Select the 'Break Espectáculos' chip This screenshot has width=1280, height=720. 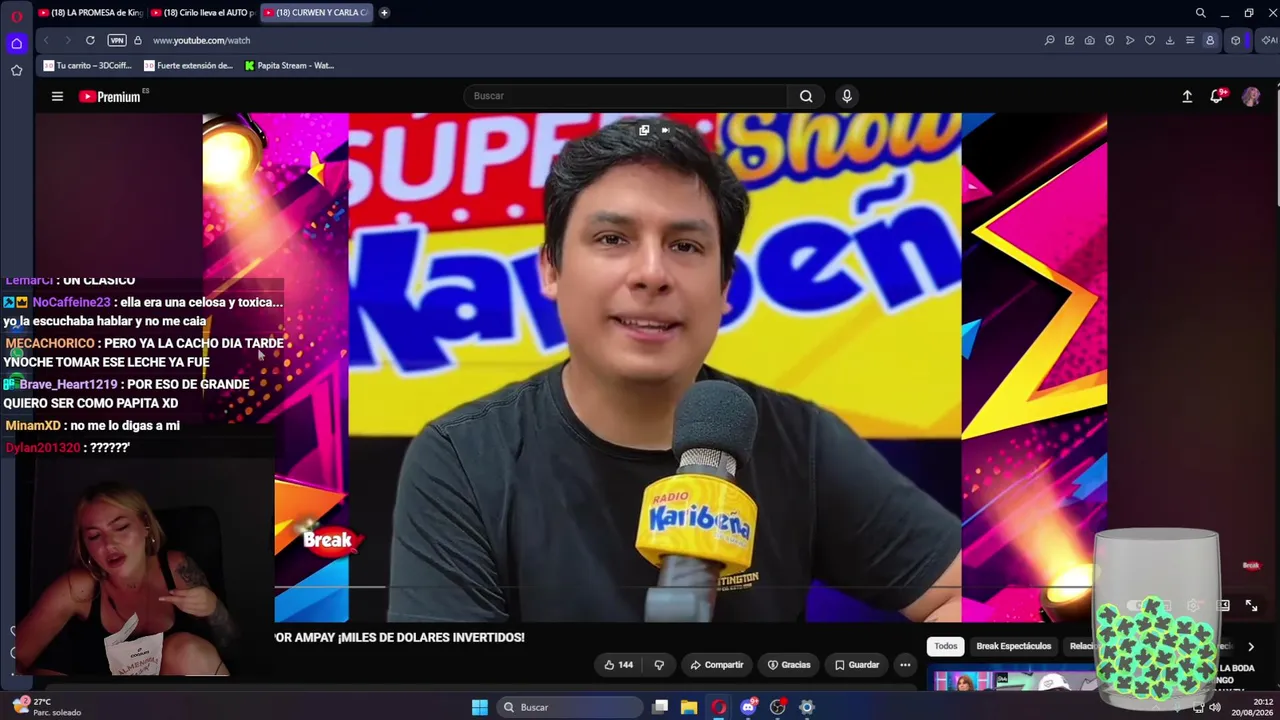pos(1013,646)
